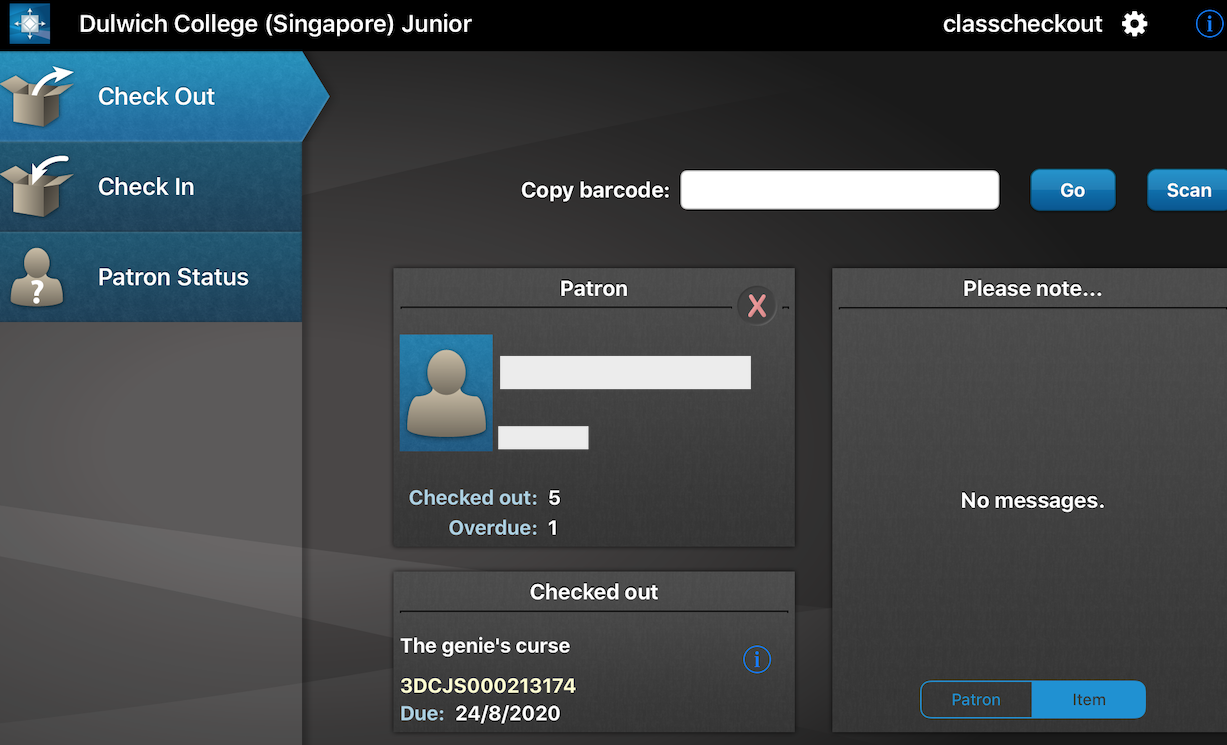Click the Checked out count 5
1227x745 pixels.
tap(555, 498)
